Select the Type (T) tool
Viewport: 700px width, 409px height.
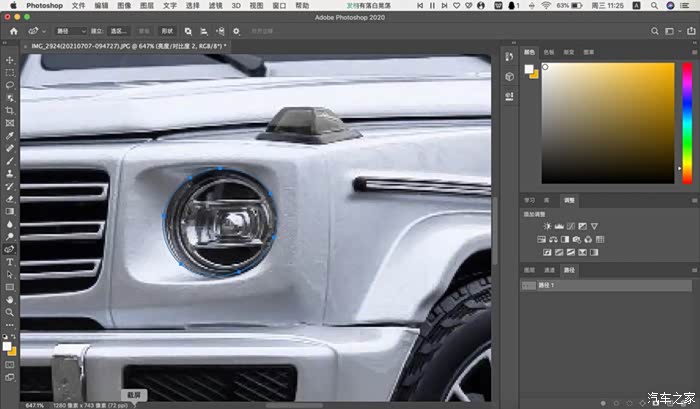point(10,262)
